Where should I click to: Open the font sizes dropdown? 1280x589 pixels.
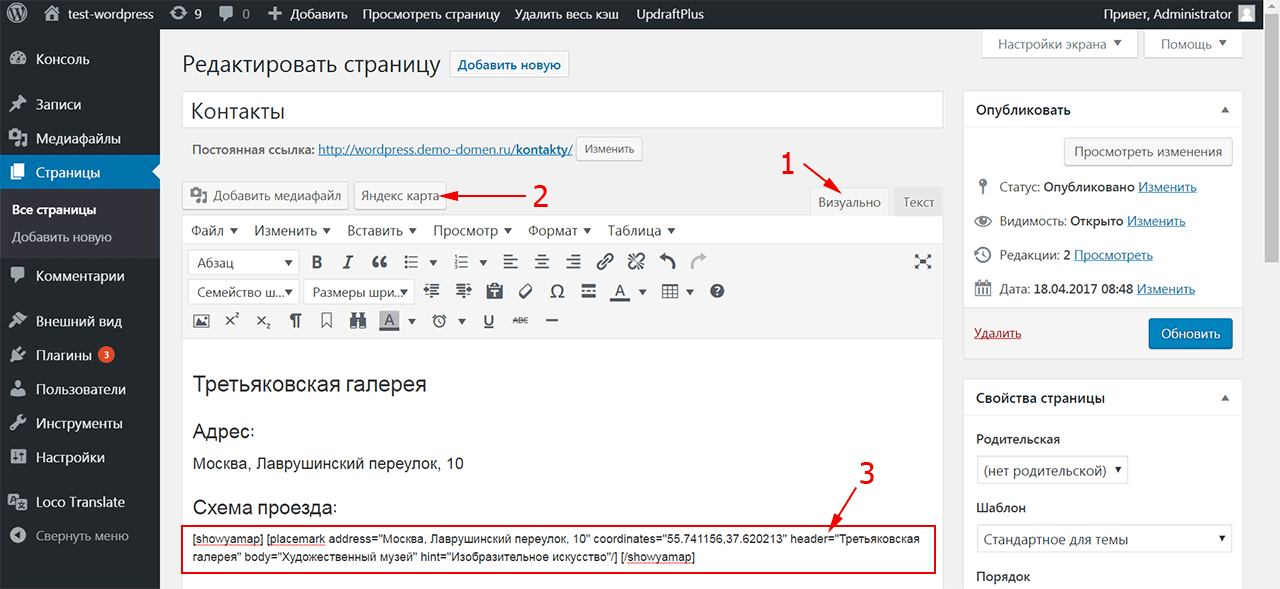pyautogui.click(x=359, y=292)
